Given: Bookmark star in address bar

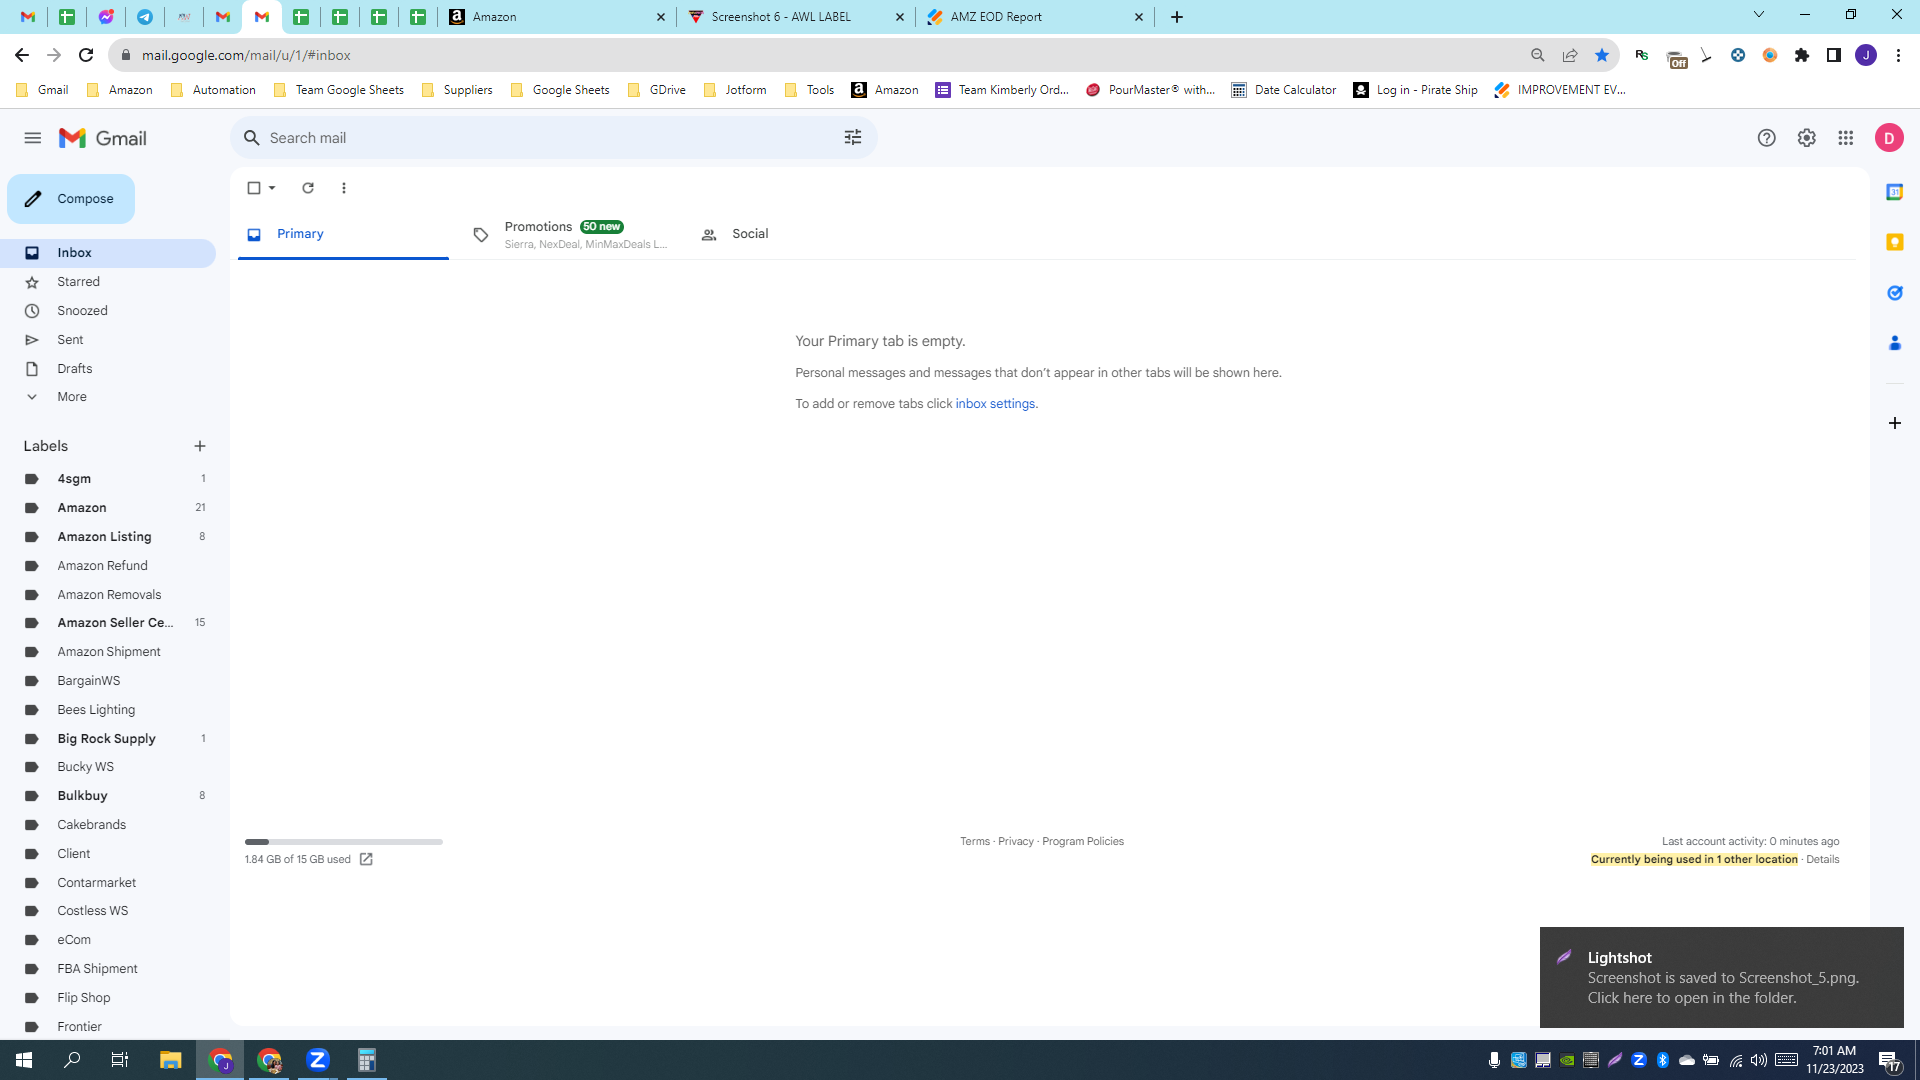Looking at the screenshot, I should pyautogui.click(x=1602, y=55).
